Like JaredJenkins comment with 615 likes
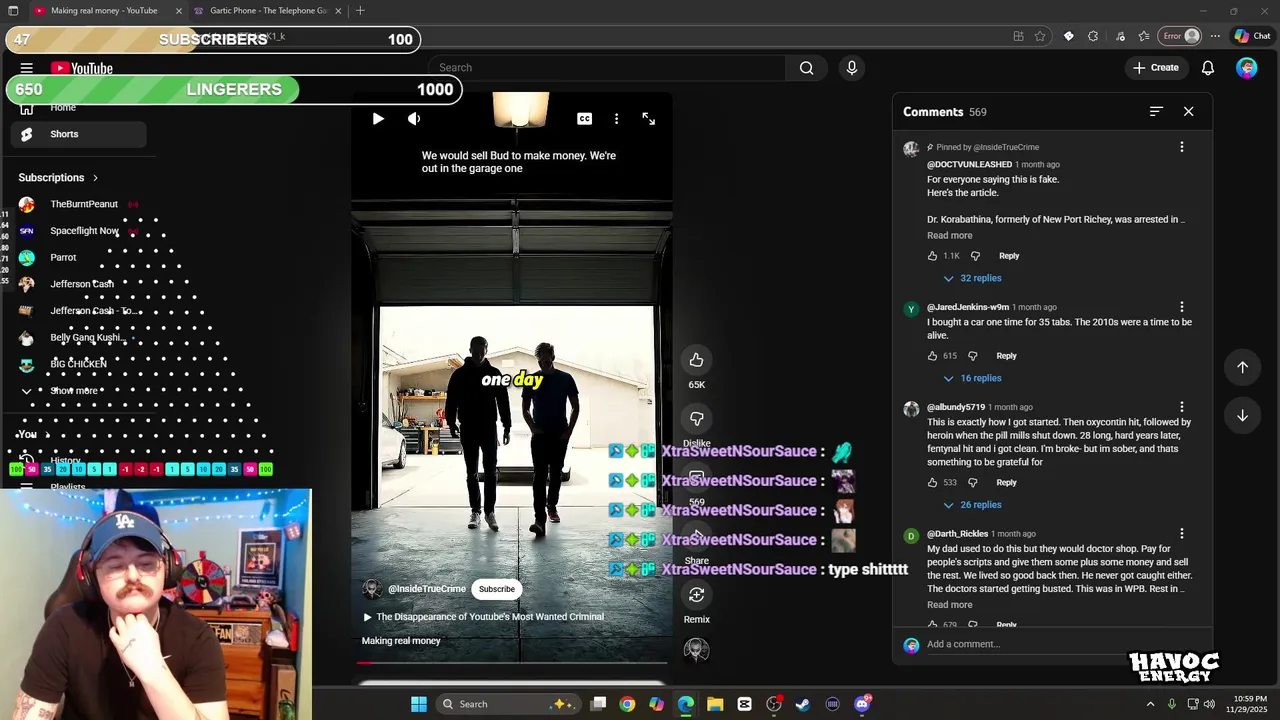The image size is (1280, 720). 932,356
